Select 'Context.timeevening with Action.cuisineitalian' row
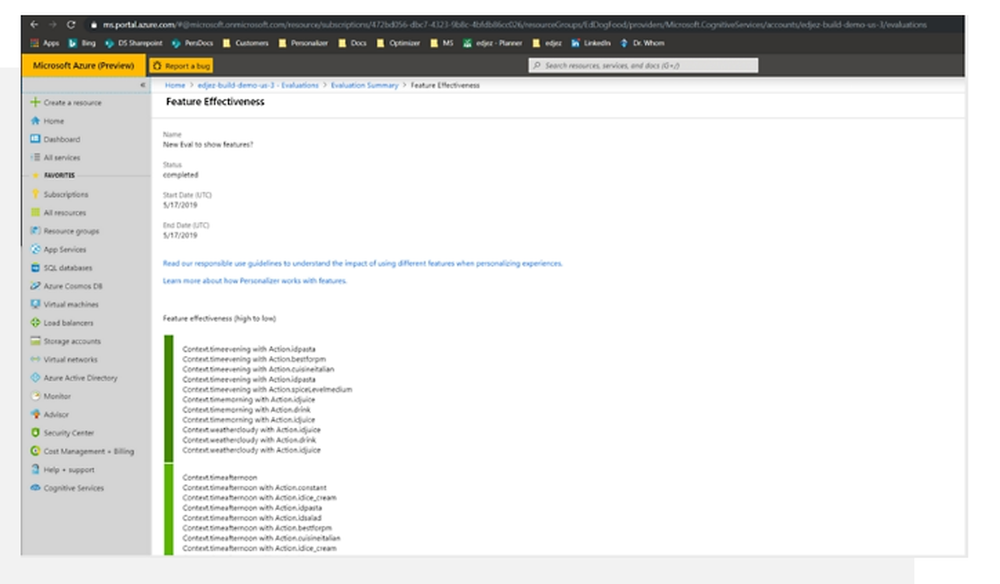 [258, 370]
